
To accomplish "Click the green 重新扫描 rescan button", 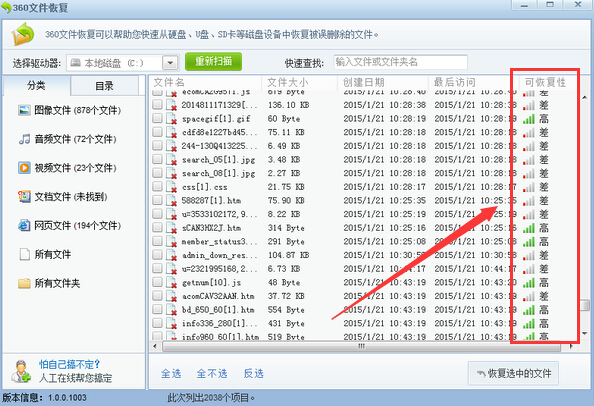I will [213, 61].
